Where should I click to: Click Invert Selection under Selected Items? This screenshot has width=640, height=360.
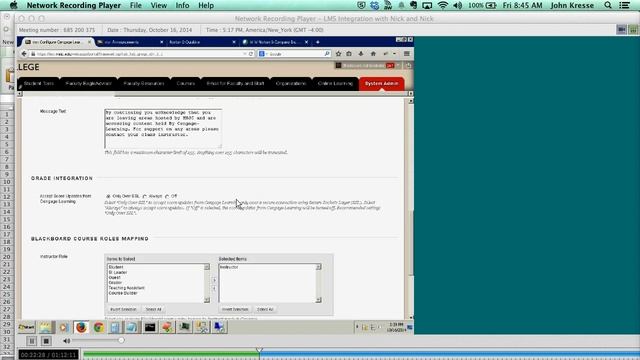coord(235,309)
